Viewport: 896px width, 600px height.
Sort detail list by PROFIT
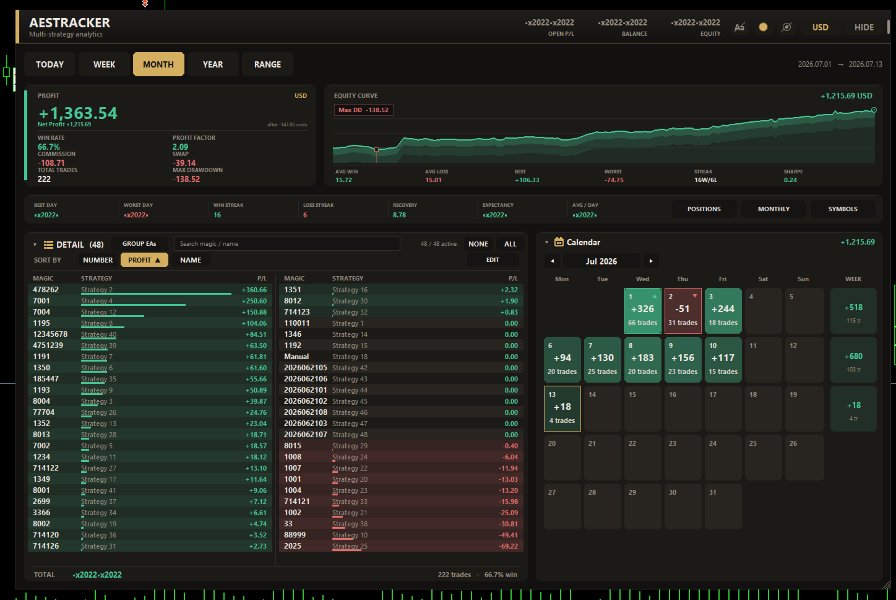[x=144, y=260]
